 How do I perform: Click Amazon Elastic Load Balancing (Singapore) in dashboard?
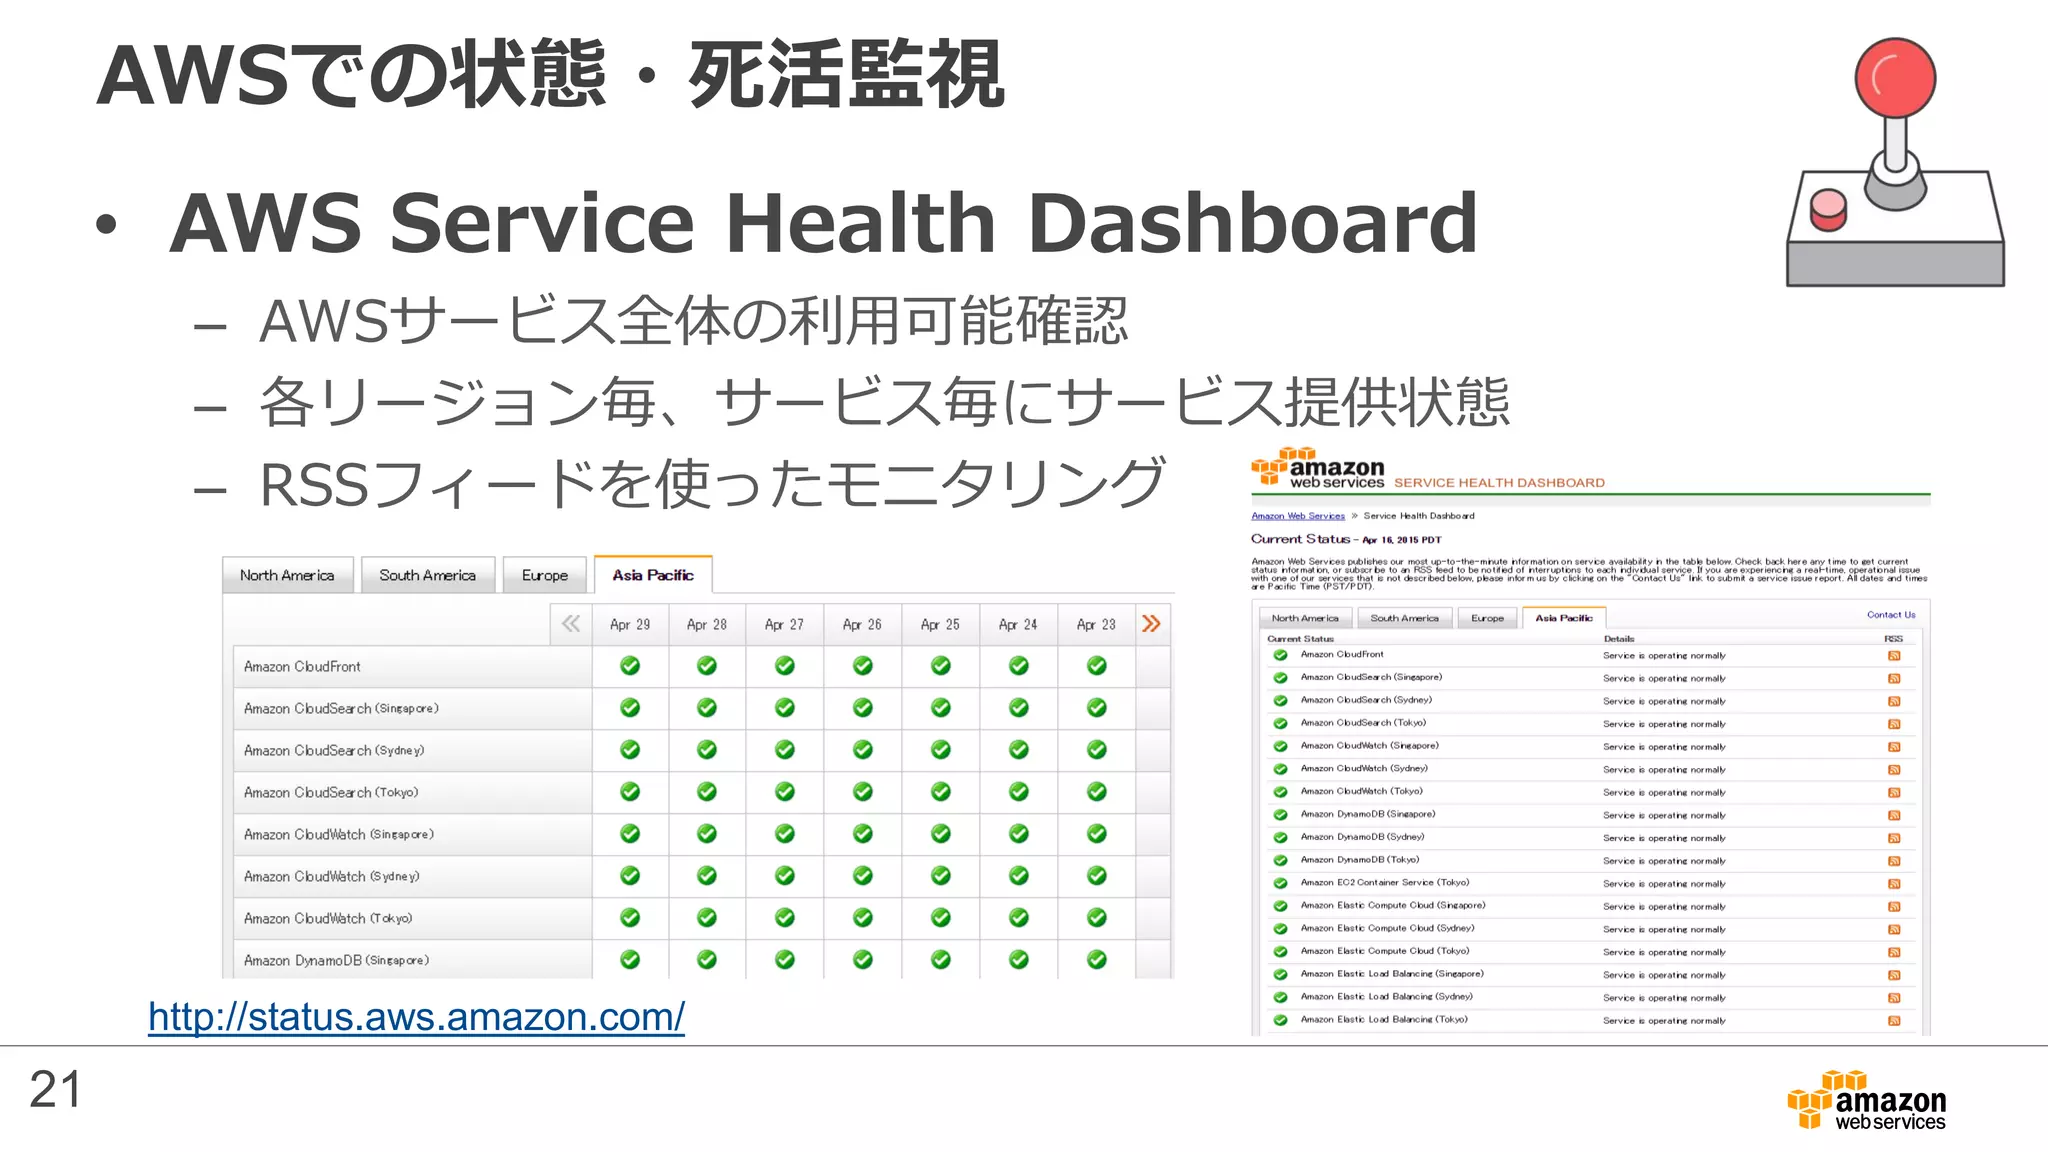pyautogui.click(x=1392, y=974)
